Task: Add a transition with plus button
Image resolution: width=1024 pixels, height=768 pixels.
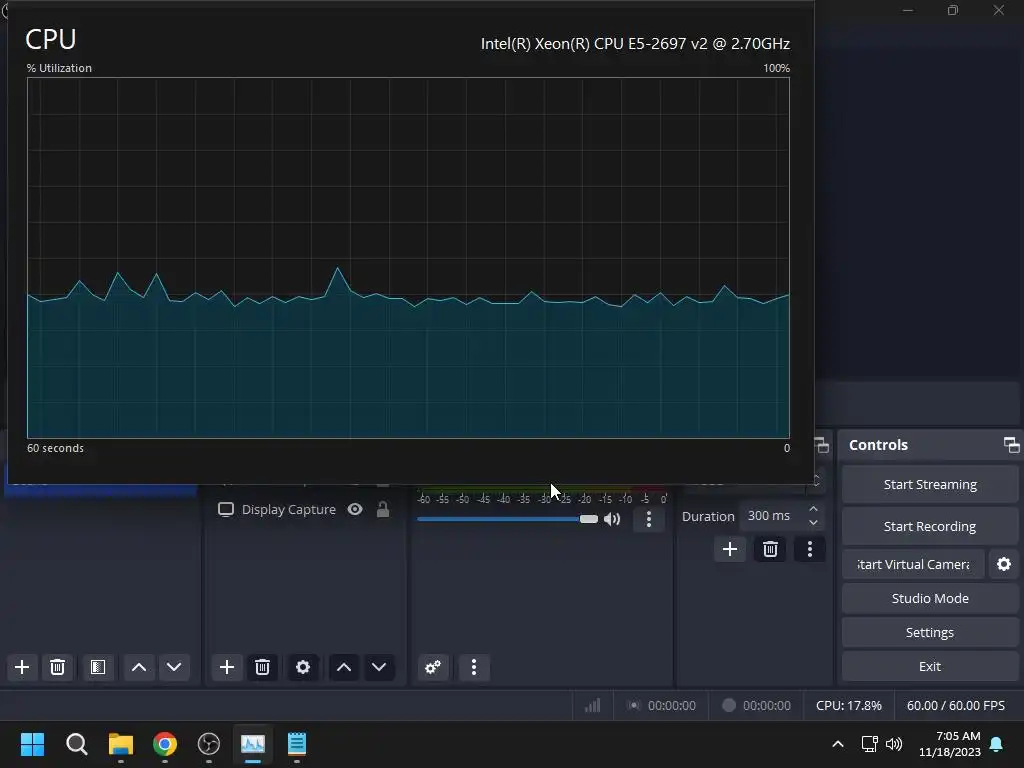Action: 730,549
